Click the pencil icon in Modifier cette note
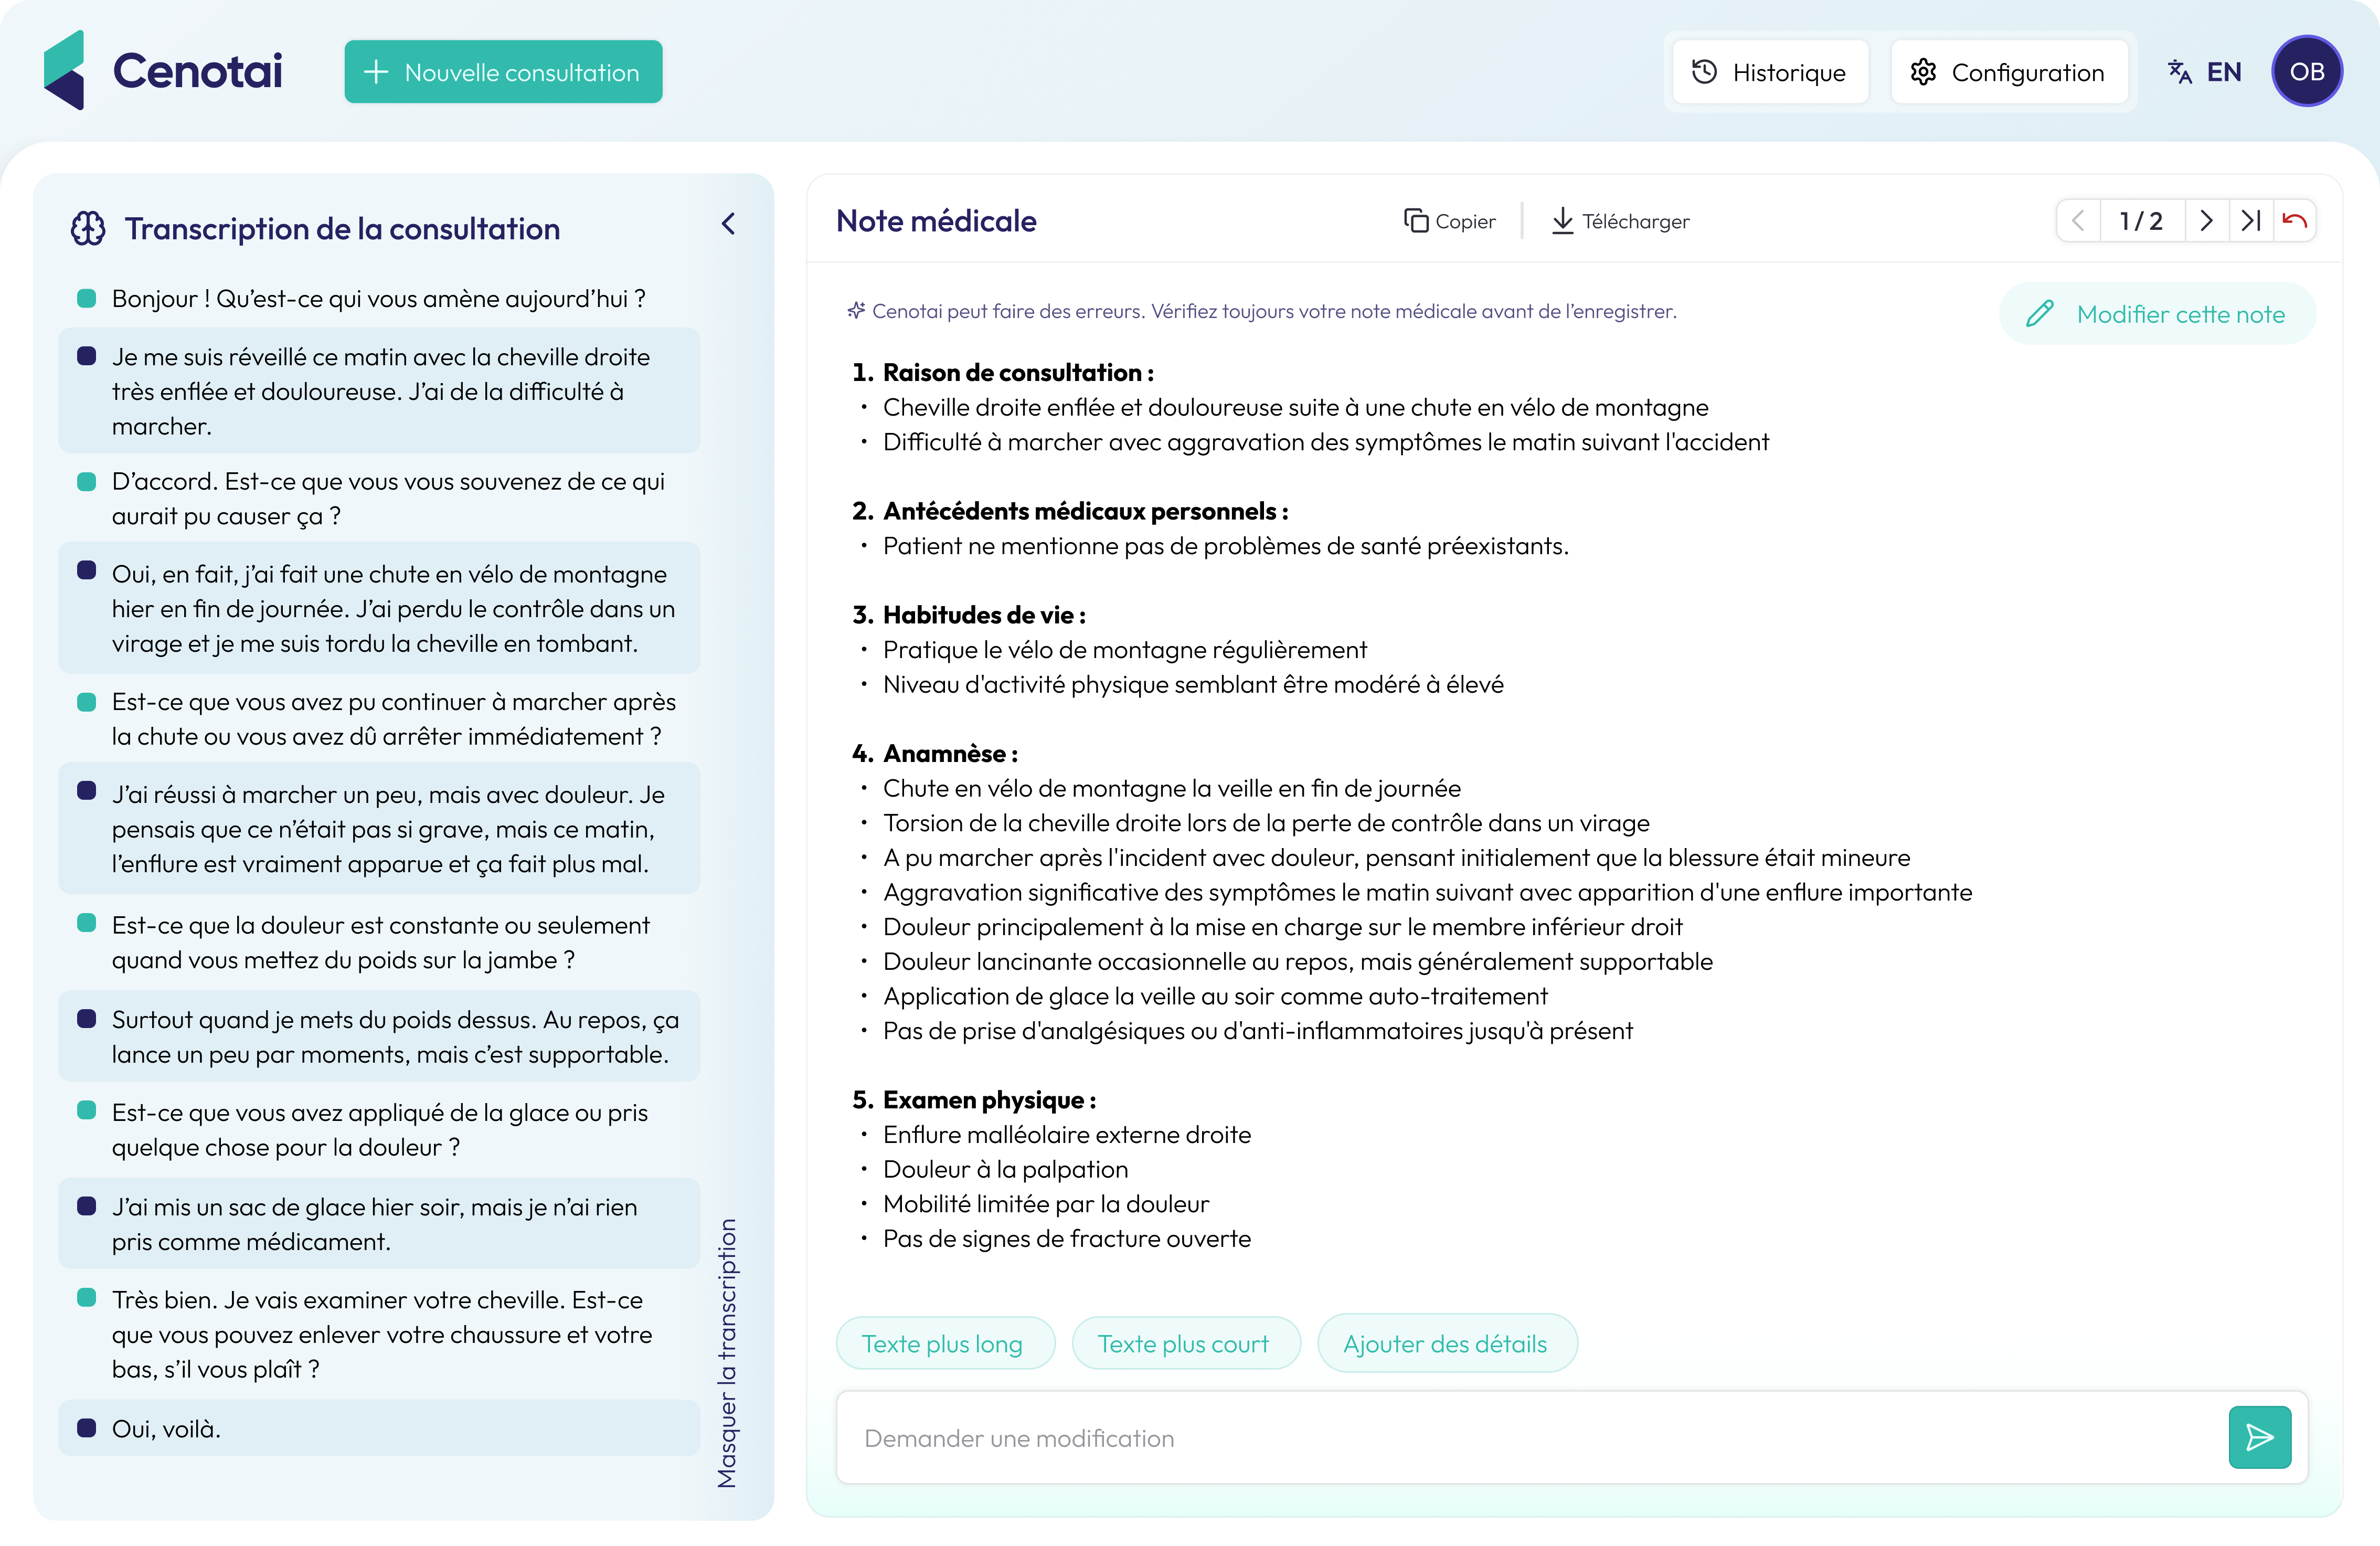The image size is (2380, 1546). (2040, 314)
